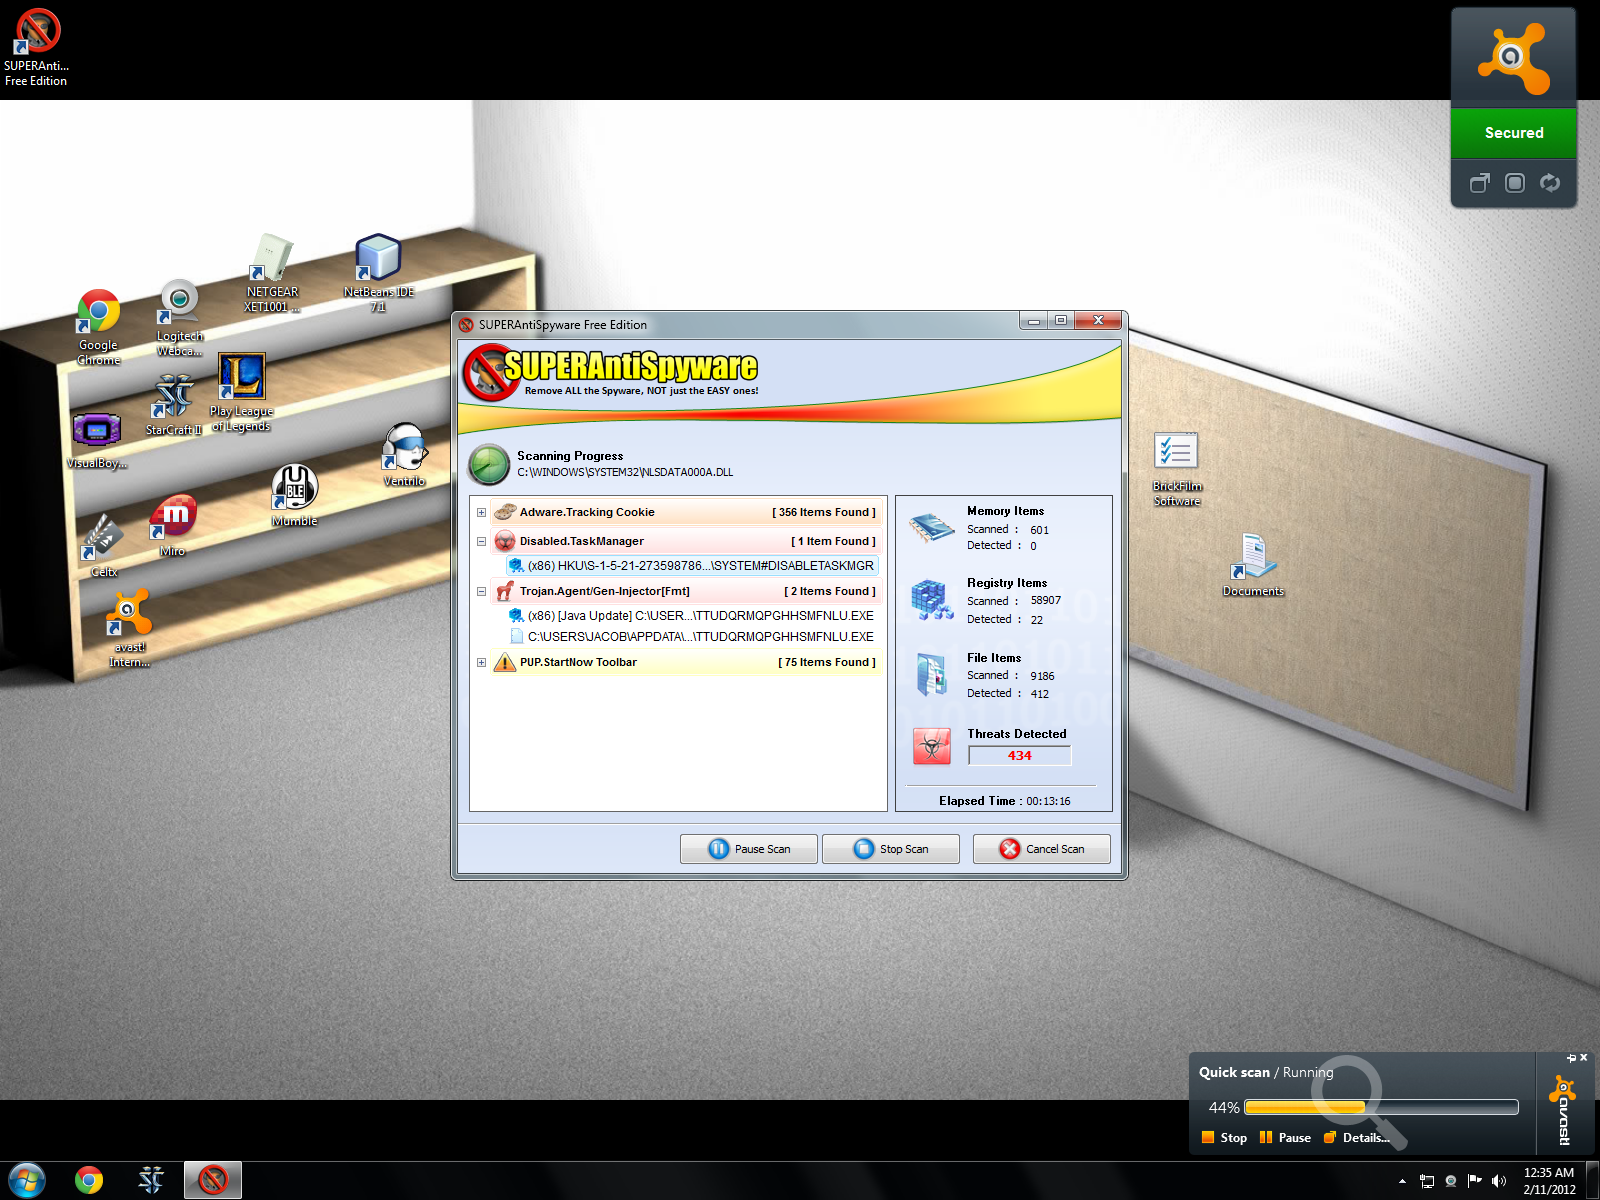Click the File Items heading
This screenshot has width=1600, height=1200.
click(x=994, y=658)
